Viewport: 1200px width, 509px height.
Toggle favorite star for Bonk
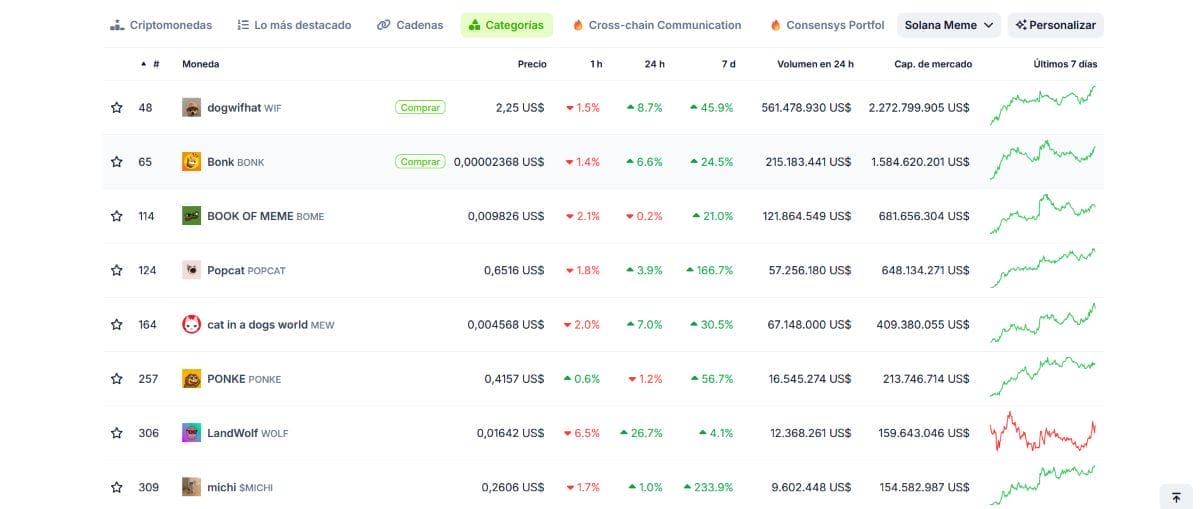117,162
